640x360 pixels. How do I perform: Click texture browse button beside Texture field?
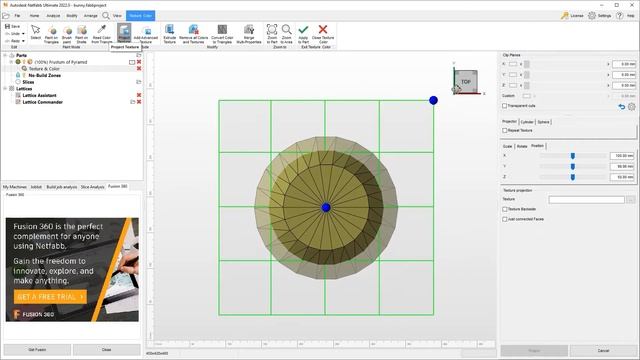pyautogui.click(x=631, y=200)
